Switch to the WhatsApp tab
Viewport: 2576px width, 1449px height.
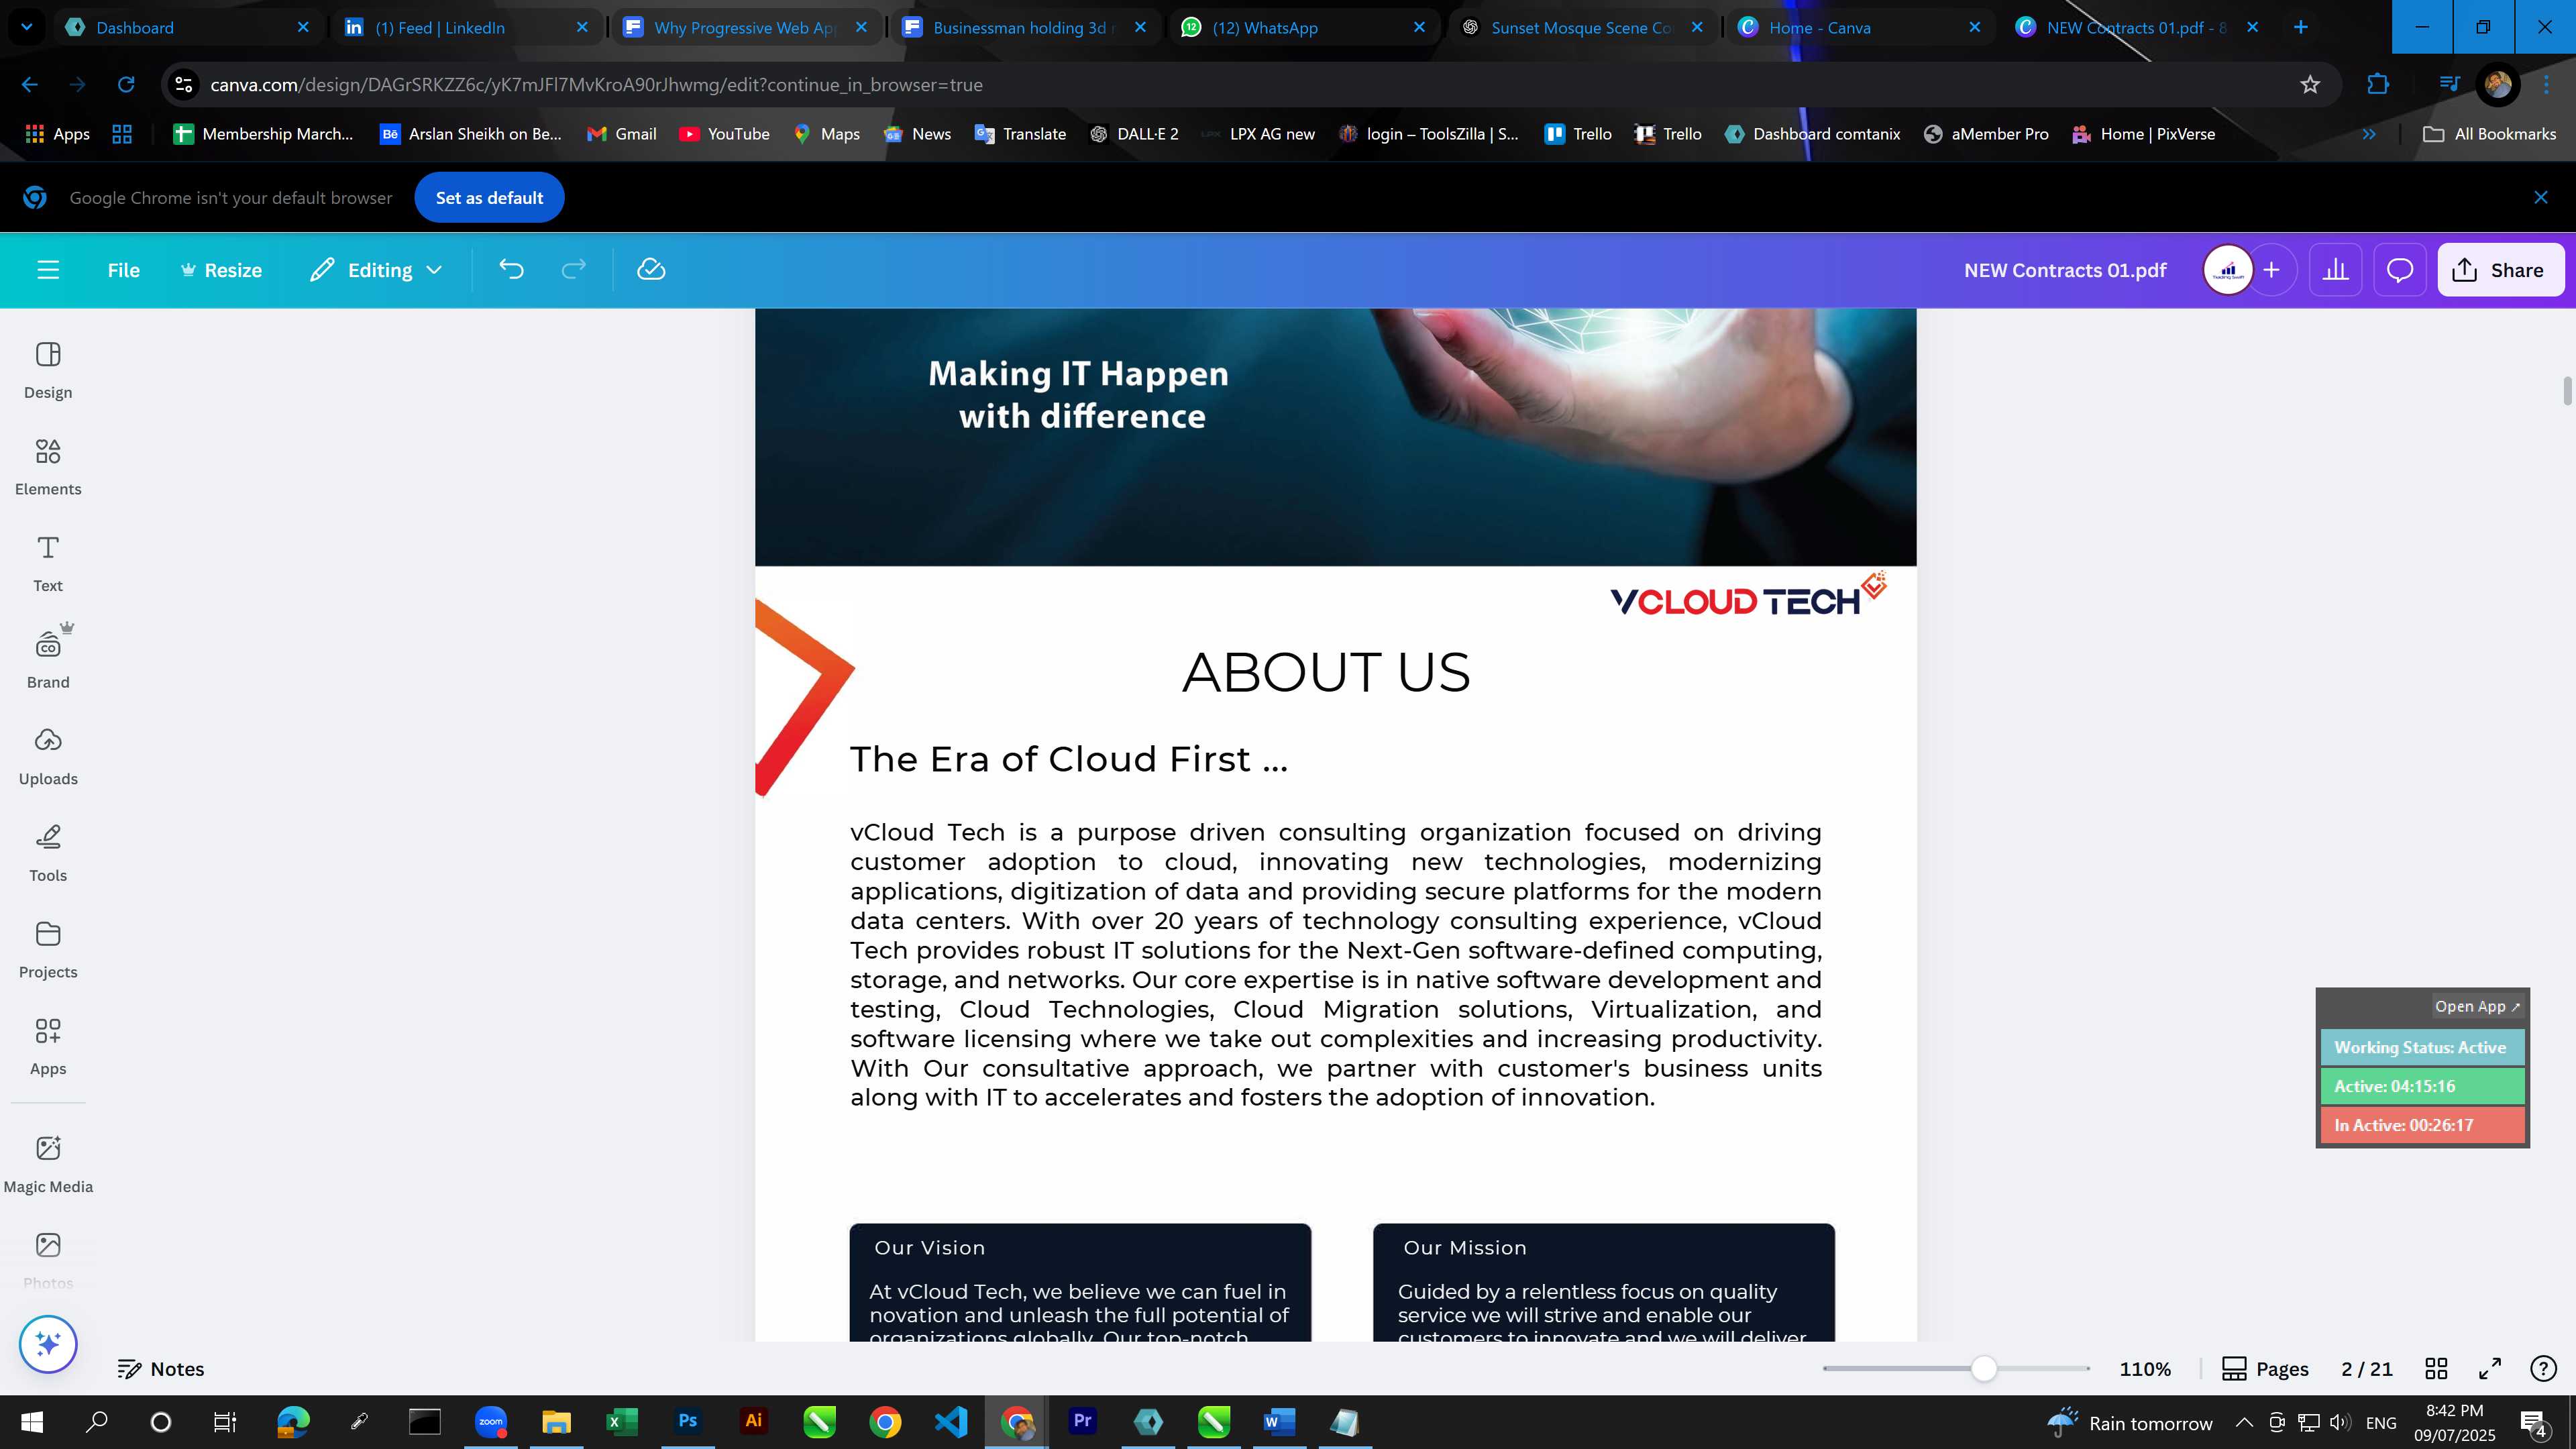[1303, 27]
